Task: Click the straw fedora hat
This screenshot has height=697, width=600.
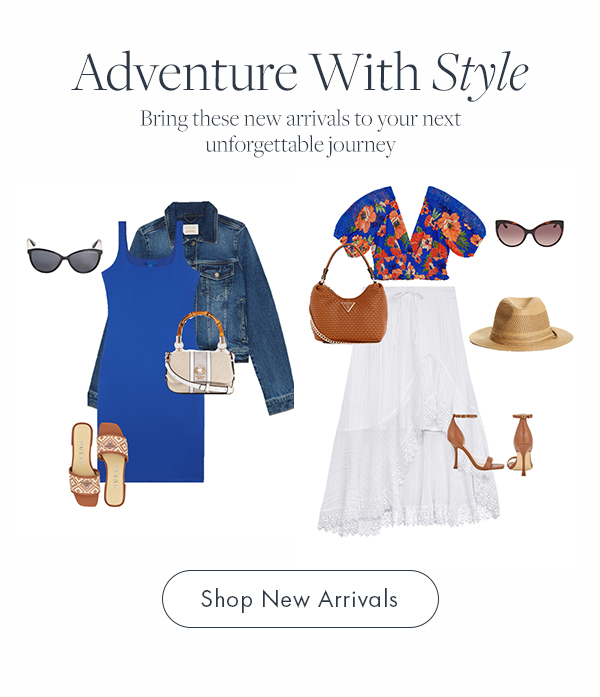Action: (x=521, y=324)
